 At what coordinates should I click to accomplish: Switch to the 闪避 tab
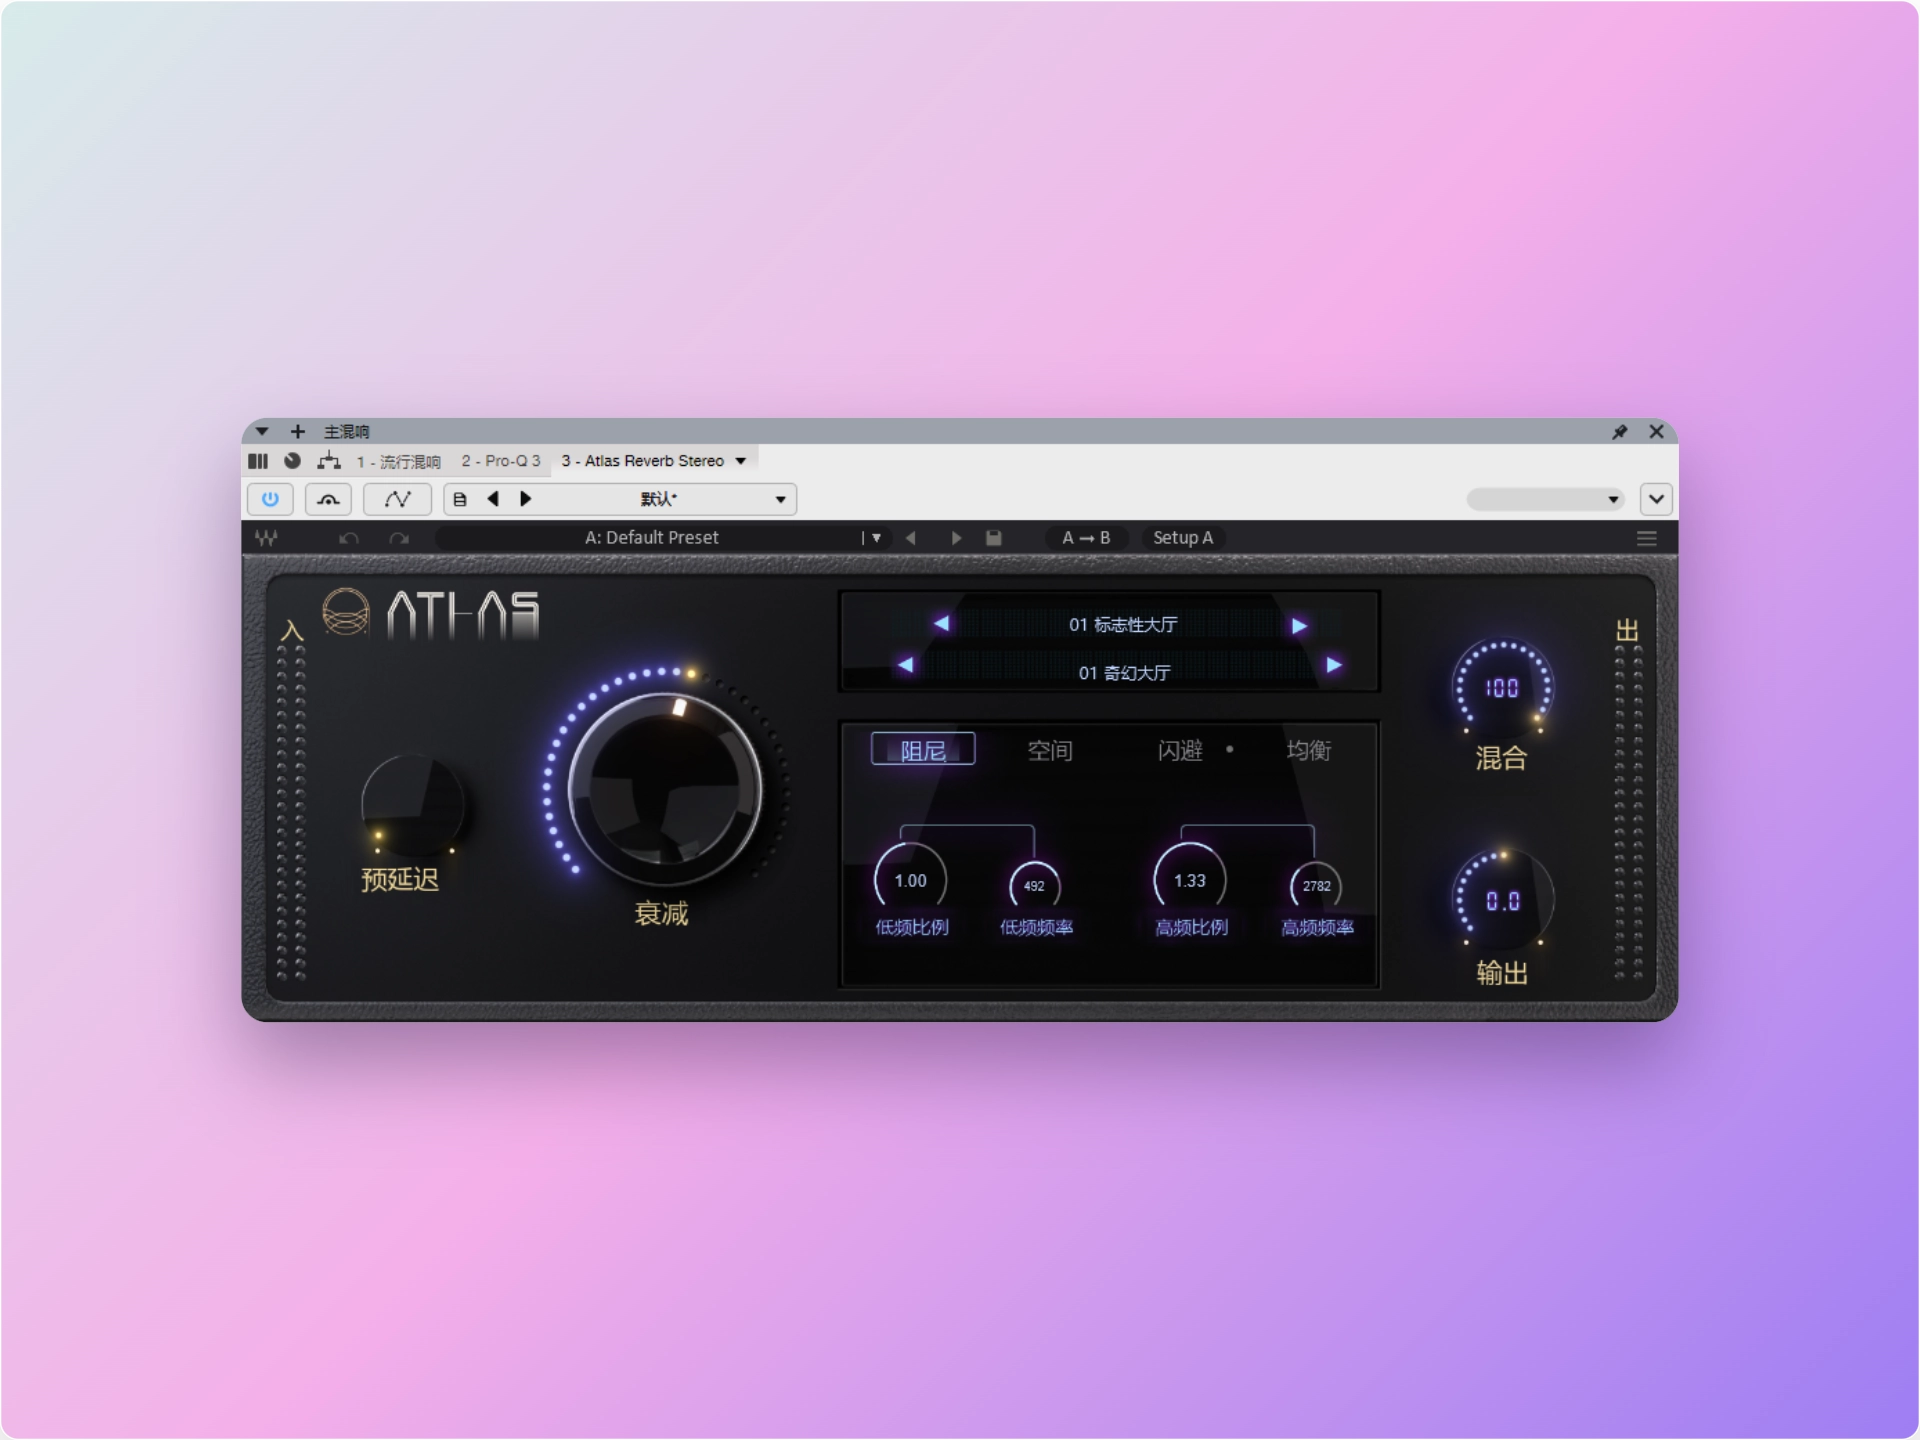click(1180, 751)
